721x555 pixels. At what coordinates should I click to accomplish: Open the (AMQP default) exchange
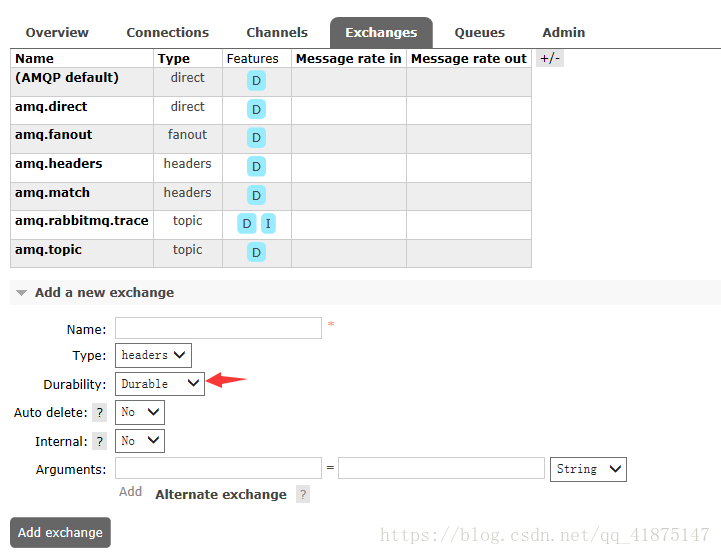[x=67, y=78]
